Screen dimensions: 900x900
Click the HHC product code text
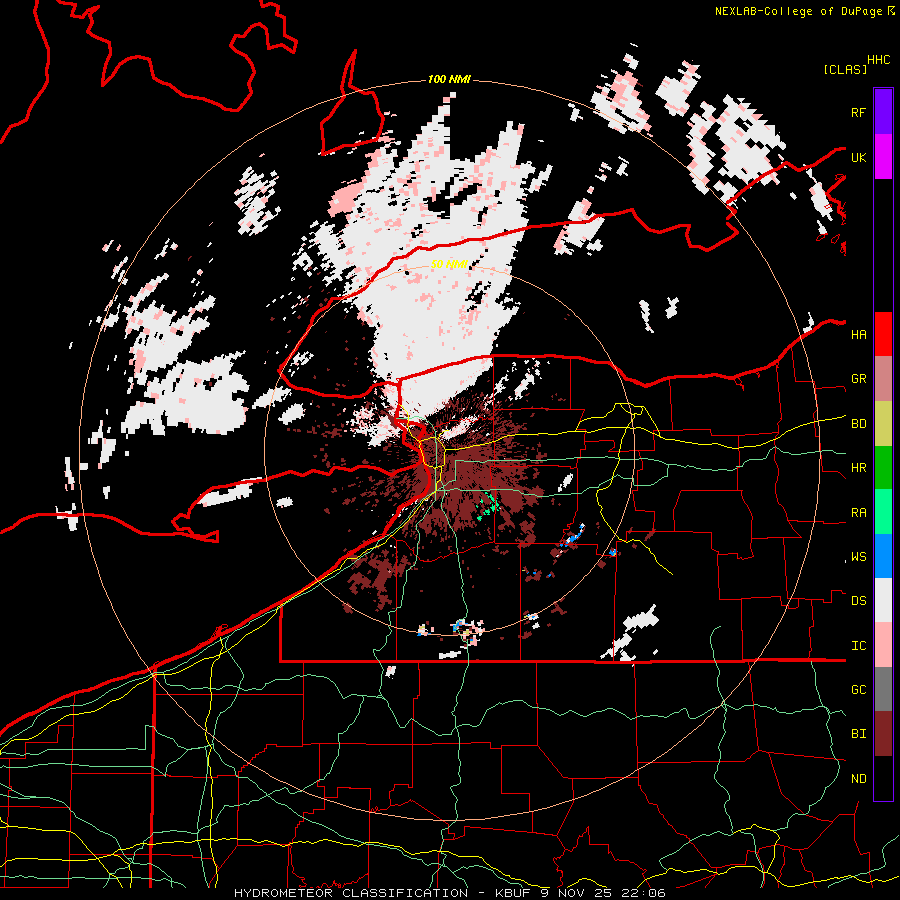tap(879, 60)
